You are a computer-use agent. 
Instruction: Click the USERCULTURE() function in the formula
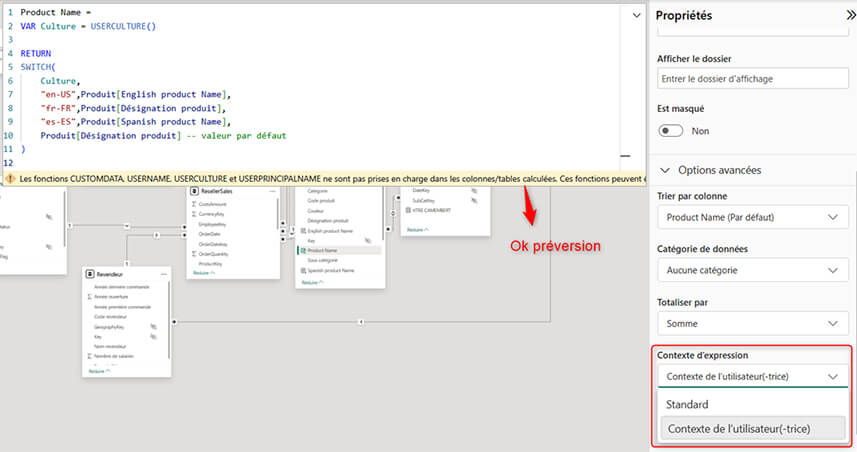tap(123, 26)
